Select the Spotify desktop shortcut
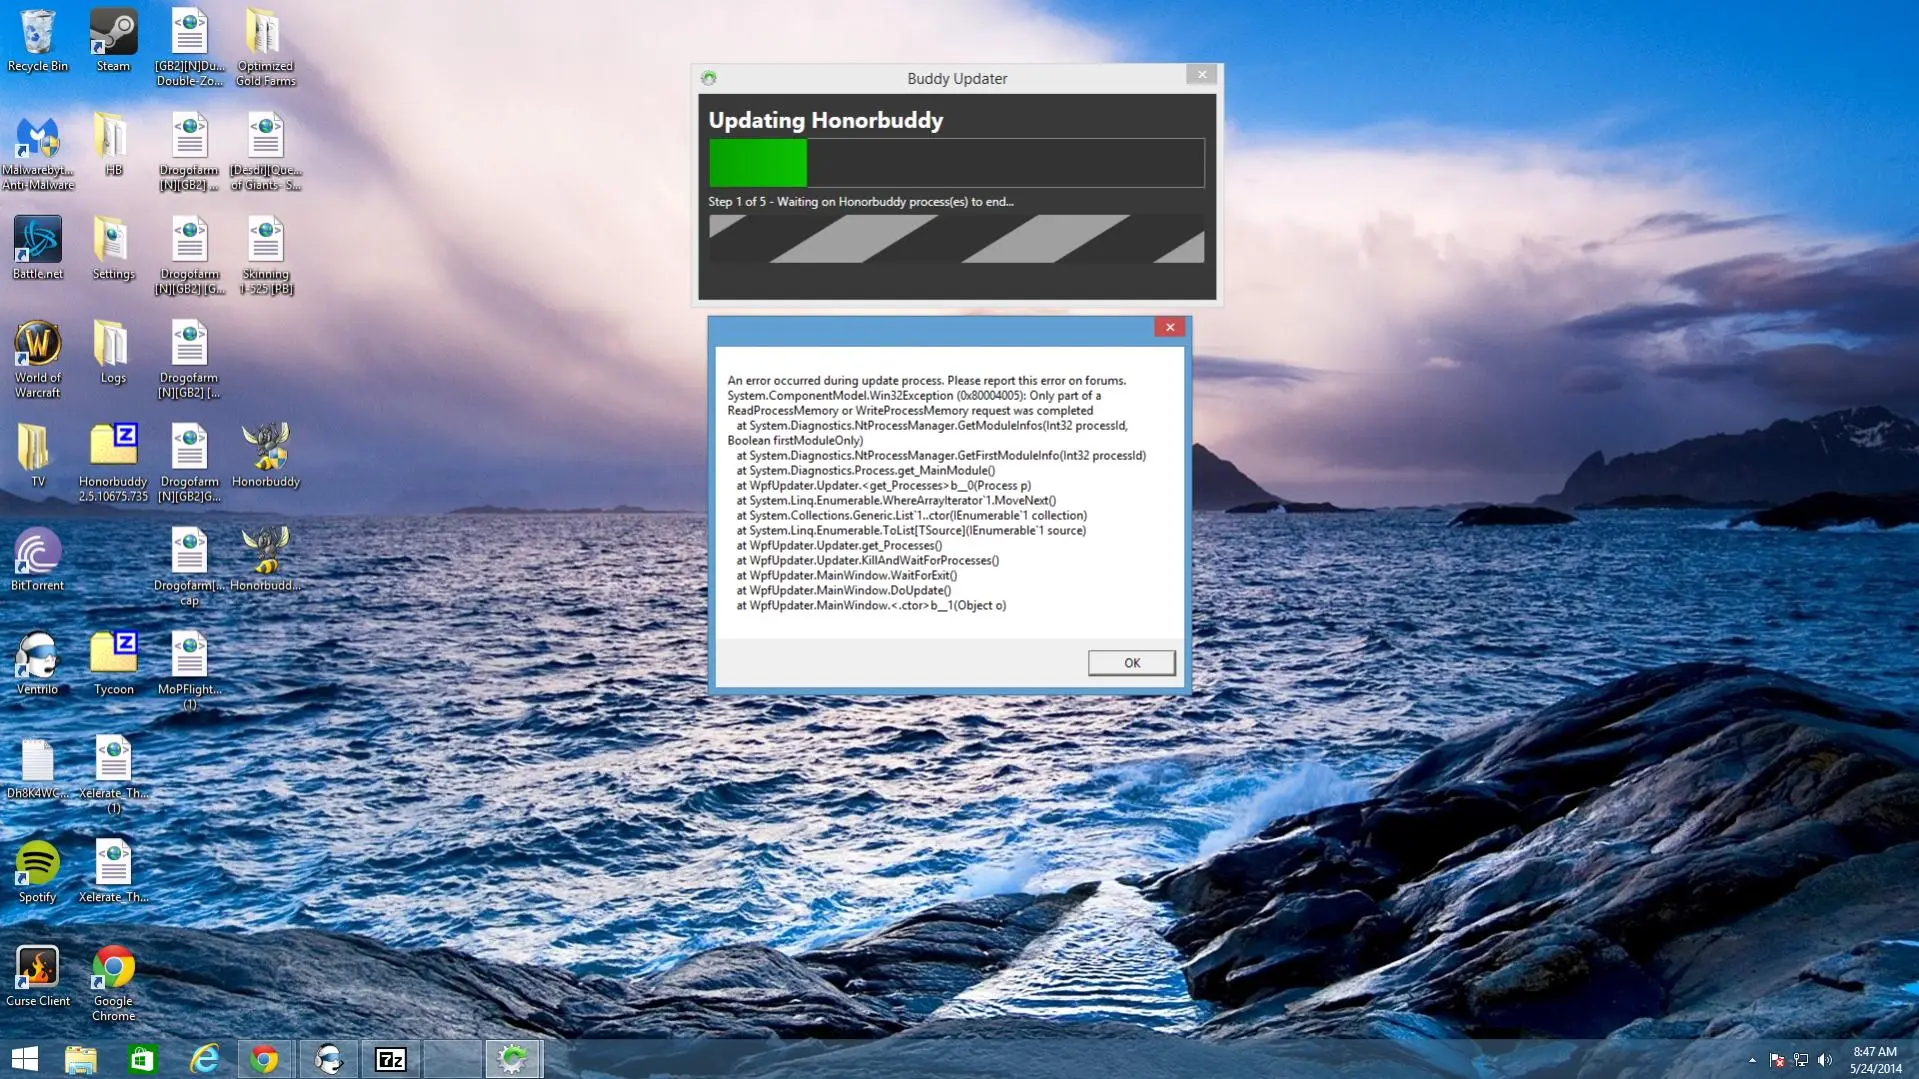This screenshot has width=1919, height=1079. coord(38,870)
